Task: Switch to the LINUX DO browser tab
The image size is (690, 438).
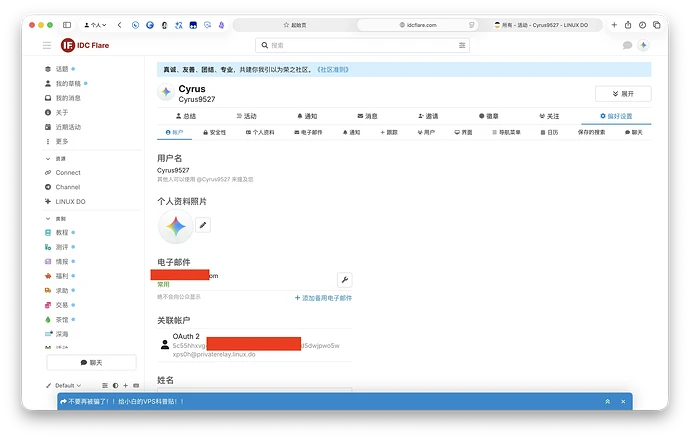Action: 542,25
